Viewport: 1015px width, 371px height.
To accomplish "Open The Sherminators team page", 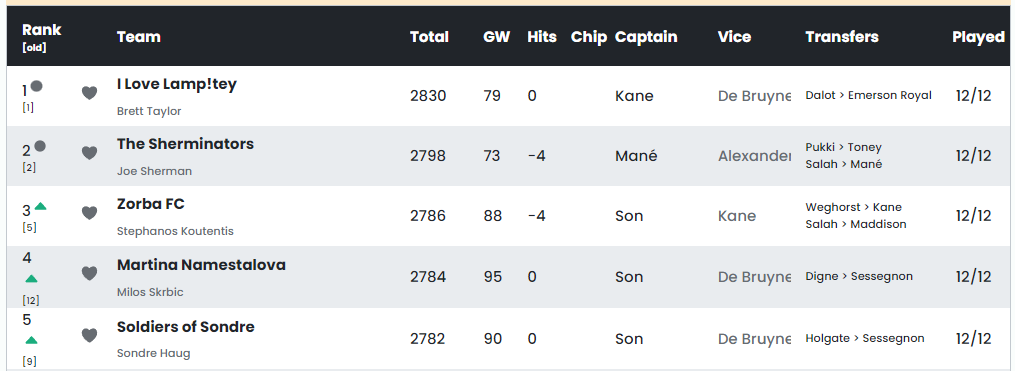I will pyautogui.click(x=185, y=144).
